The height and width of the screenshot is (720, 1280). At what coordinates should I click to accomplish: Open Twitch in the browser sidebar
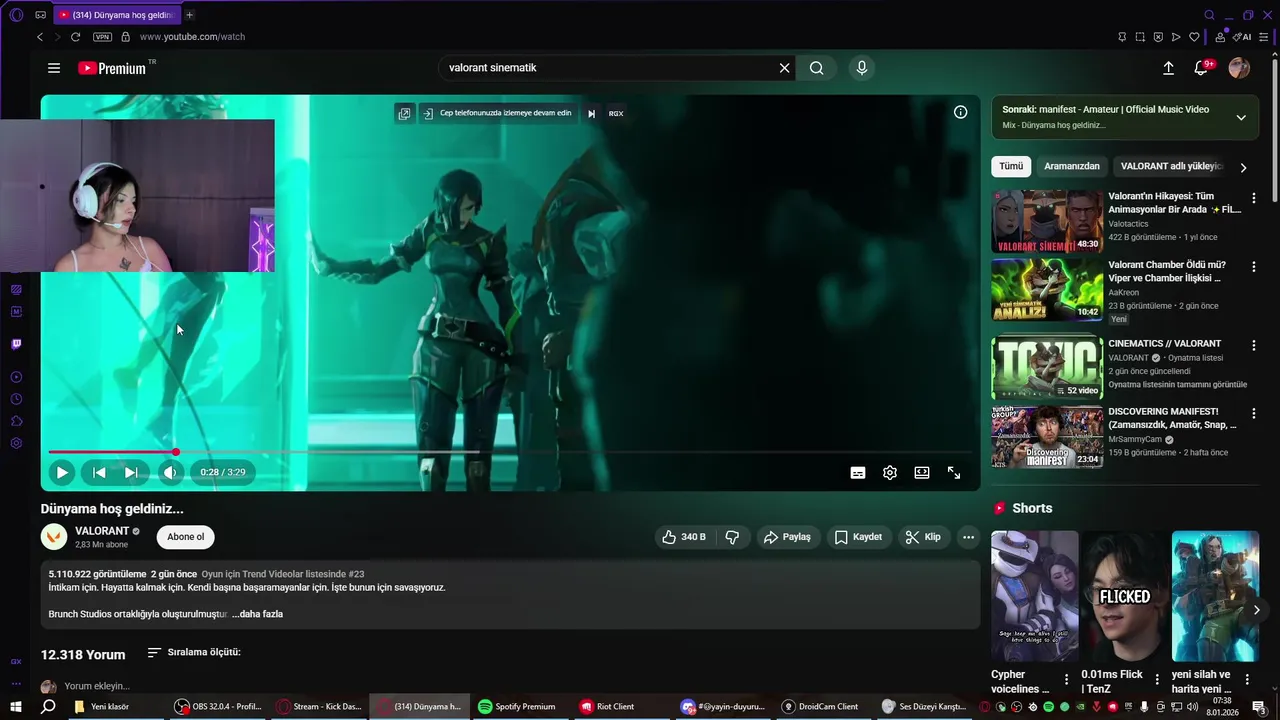(16, 344)
